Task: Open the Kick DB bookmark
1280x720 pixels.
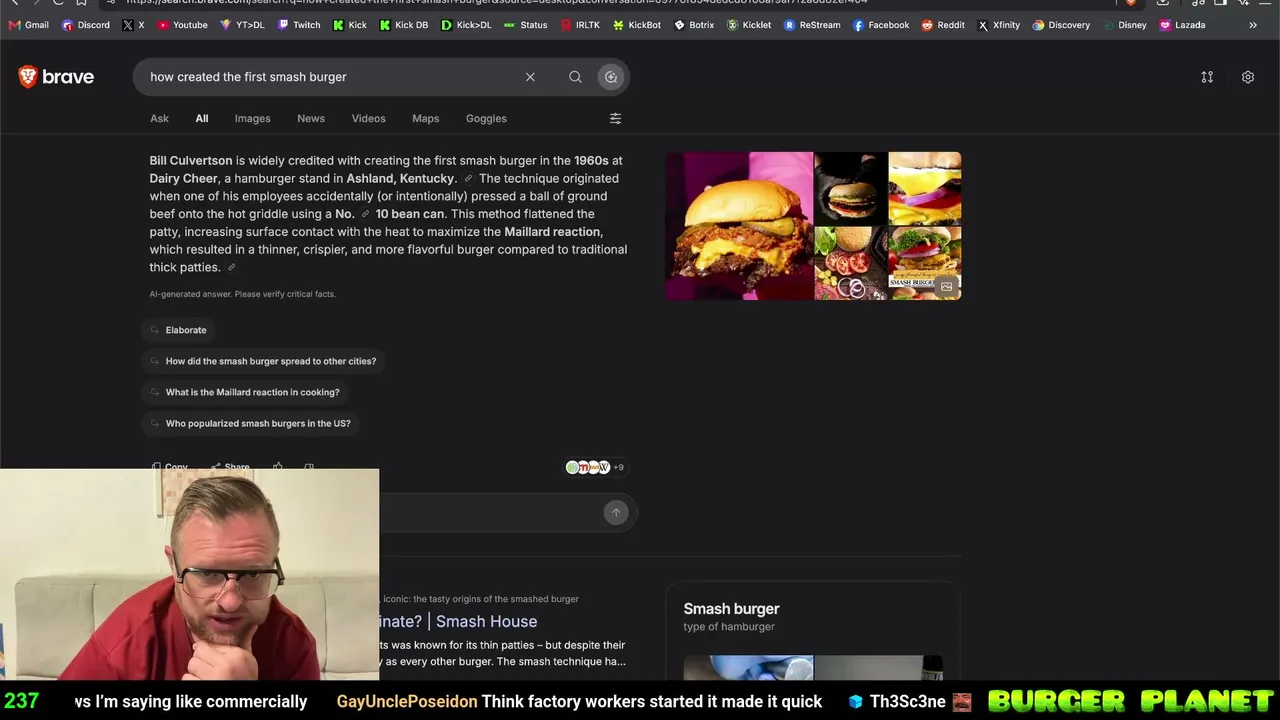Action: point(404,25)
